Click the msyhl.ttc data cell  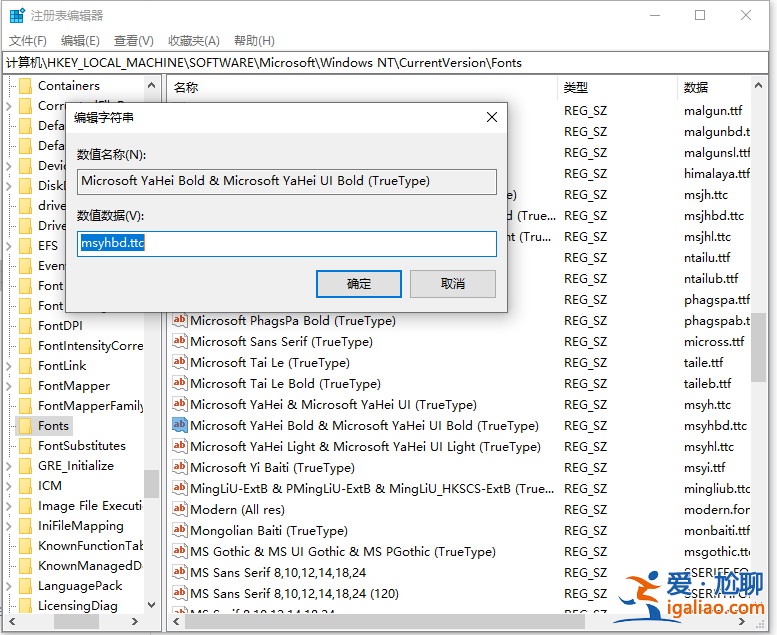coord(709,447)
